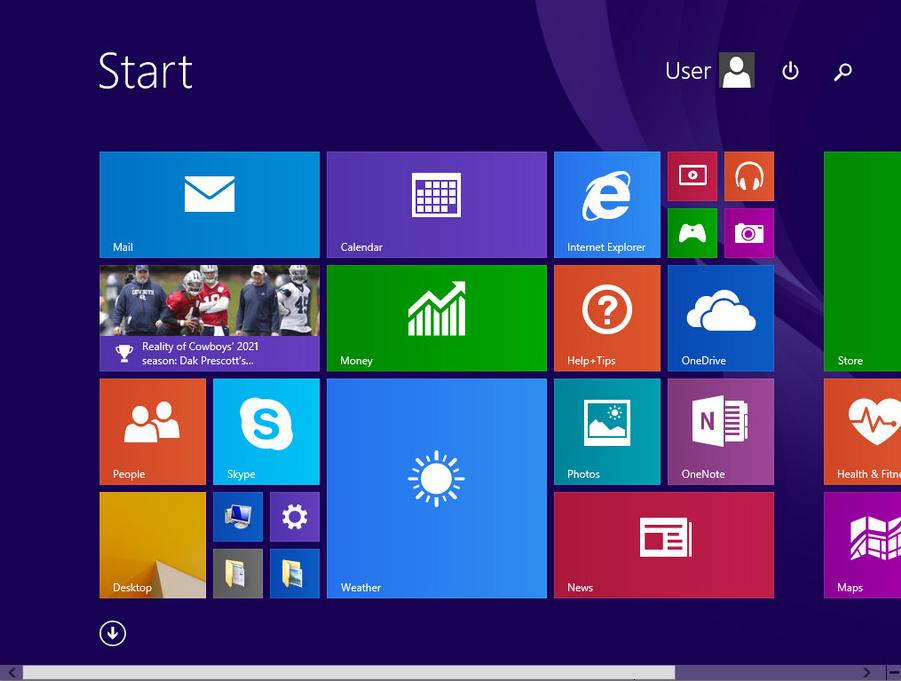Open the Calendar app

tap(436, 204)
